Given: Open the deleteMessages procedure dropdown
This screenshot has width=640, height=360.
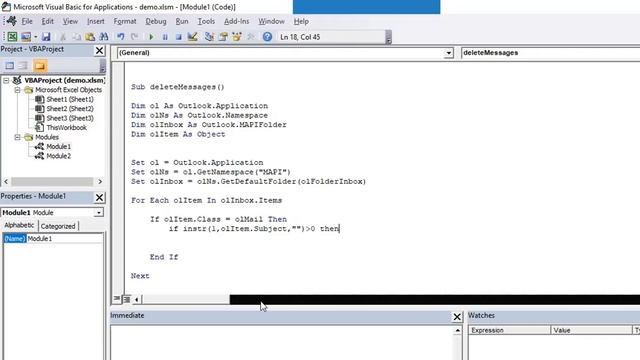Looking at the screenshot, I should coord(551,53).
